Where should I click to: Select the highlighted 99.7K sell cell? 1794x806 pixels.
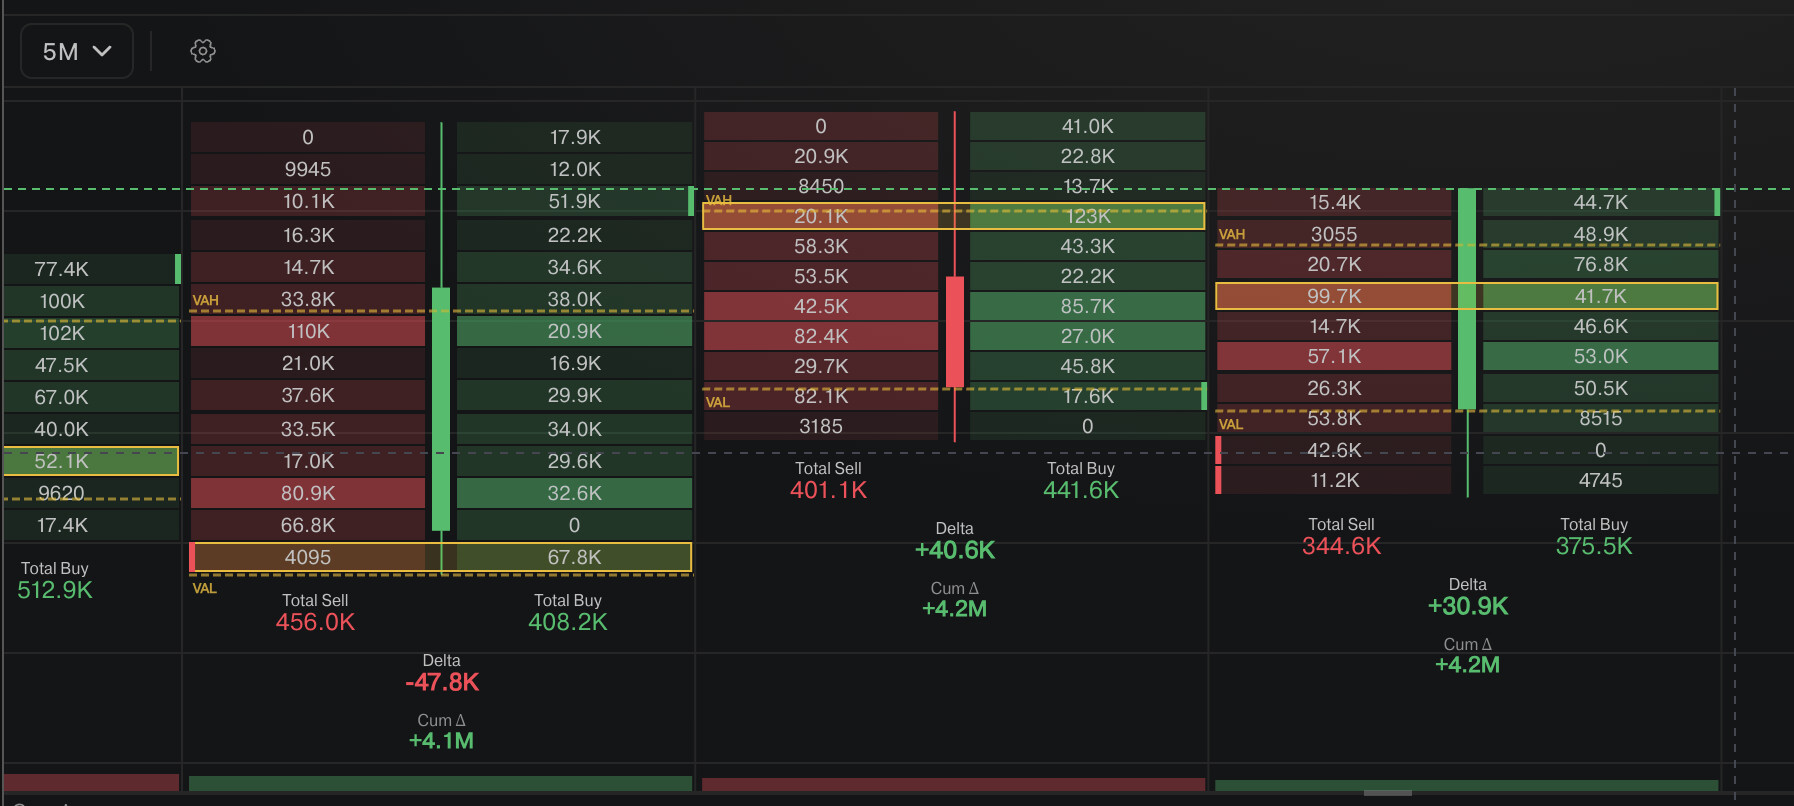tap(1334, 296)
